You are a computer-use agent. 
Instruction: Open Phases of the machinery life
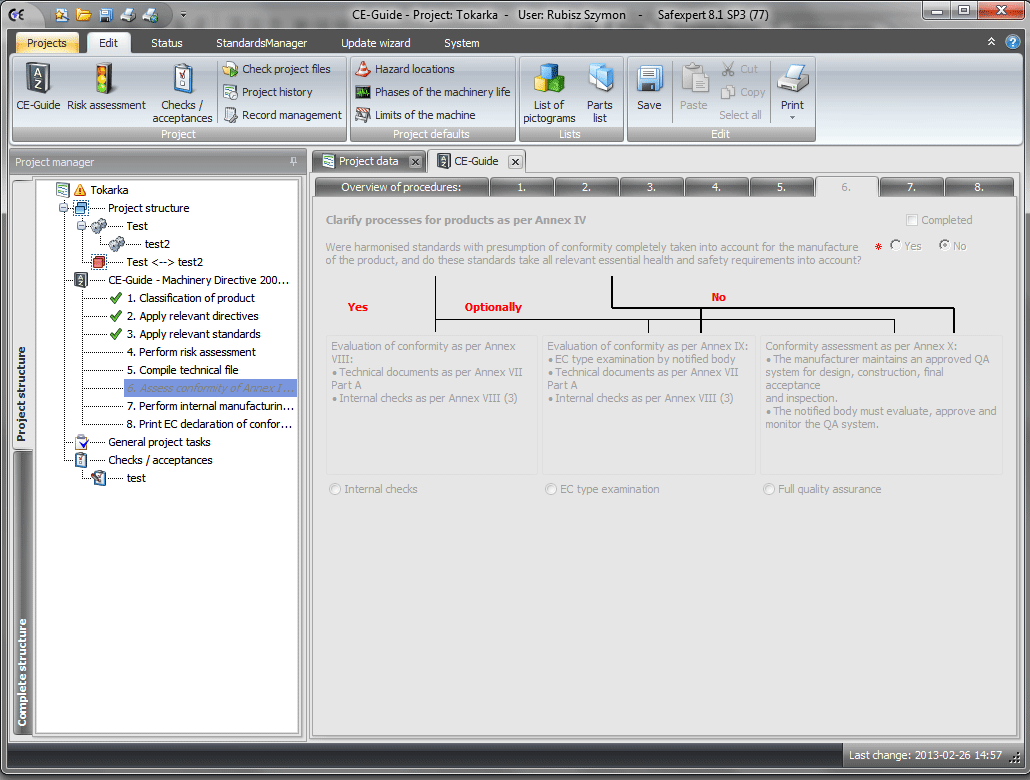[x=442, y=92]
